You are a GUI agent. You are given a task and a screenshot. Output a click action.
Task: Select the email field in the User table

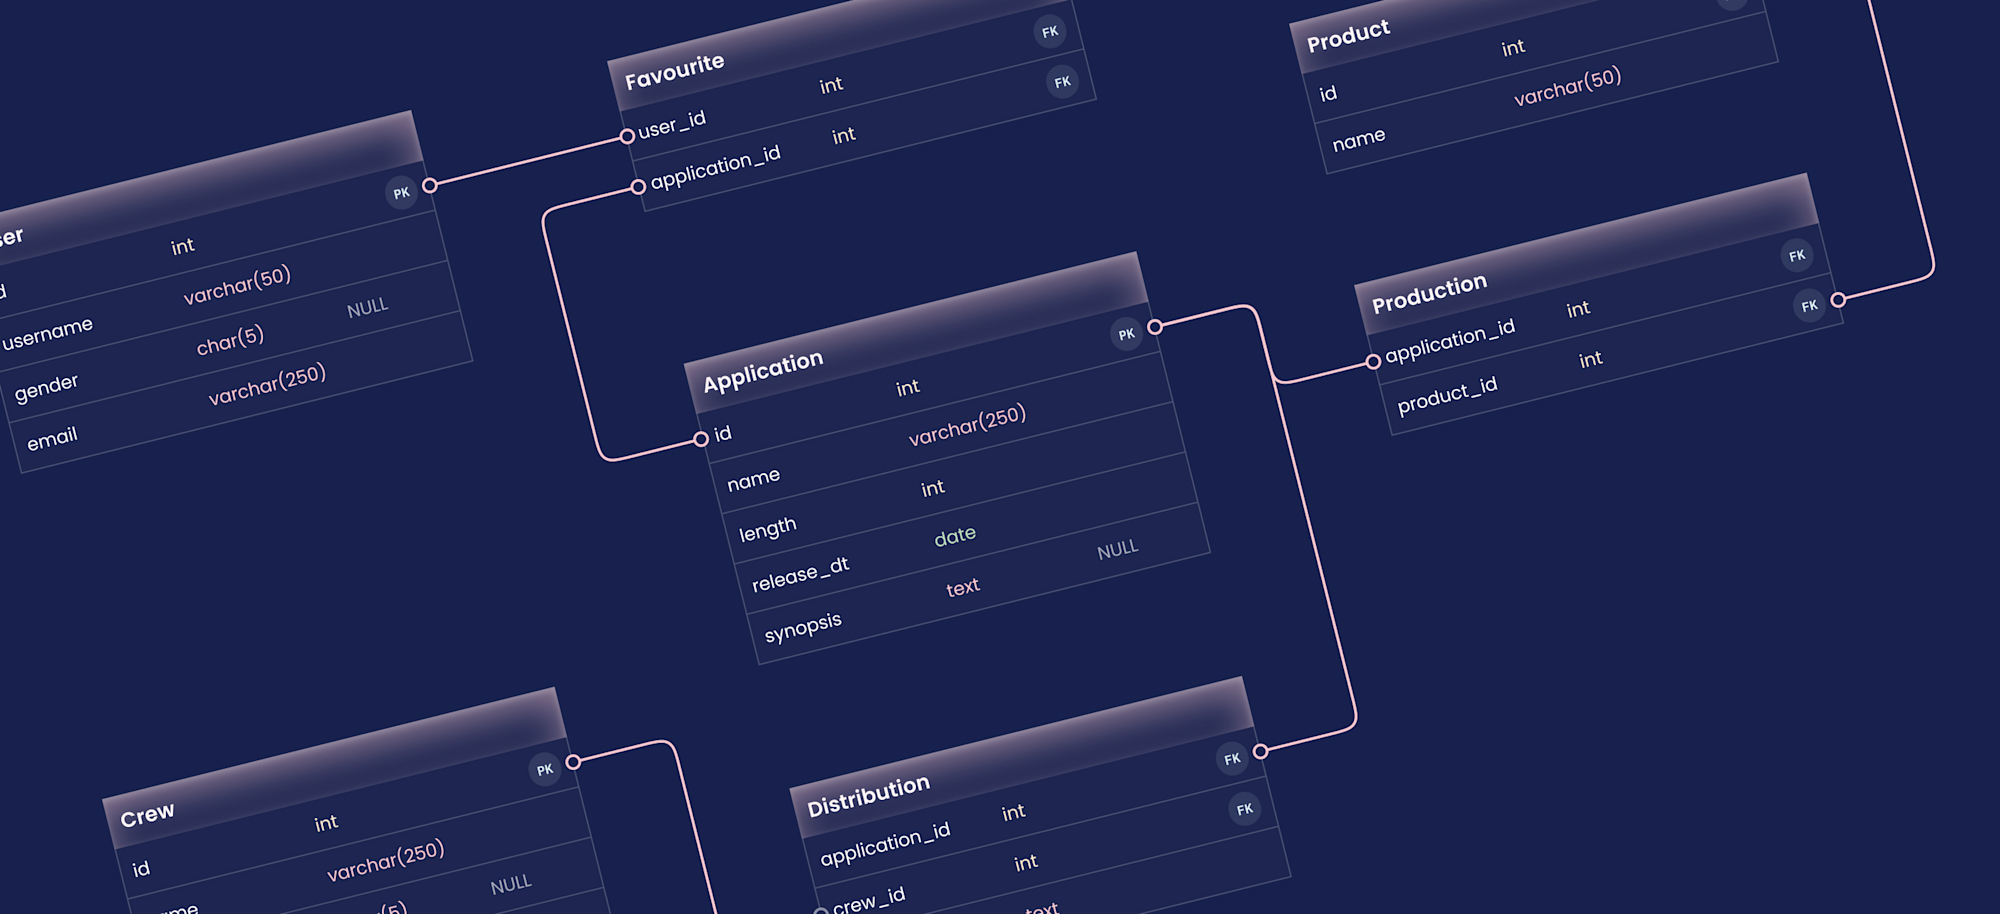pyautogui.click(x=52, y=437)
